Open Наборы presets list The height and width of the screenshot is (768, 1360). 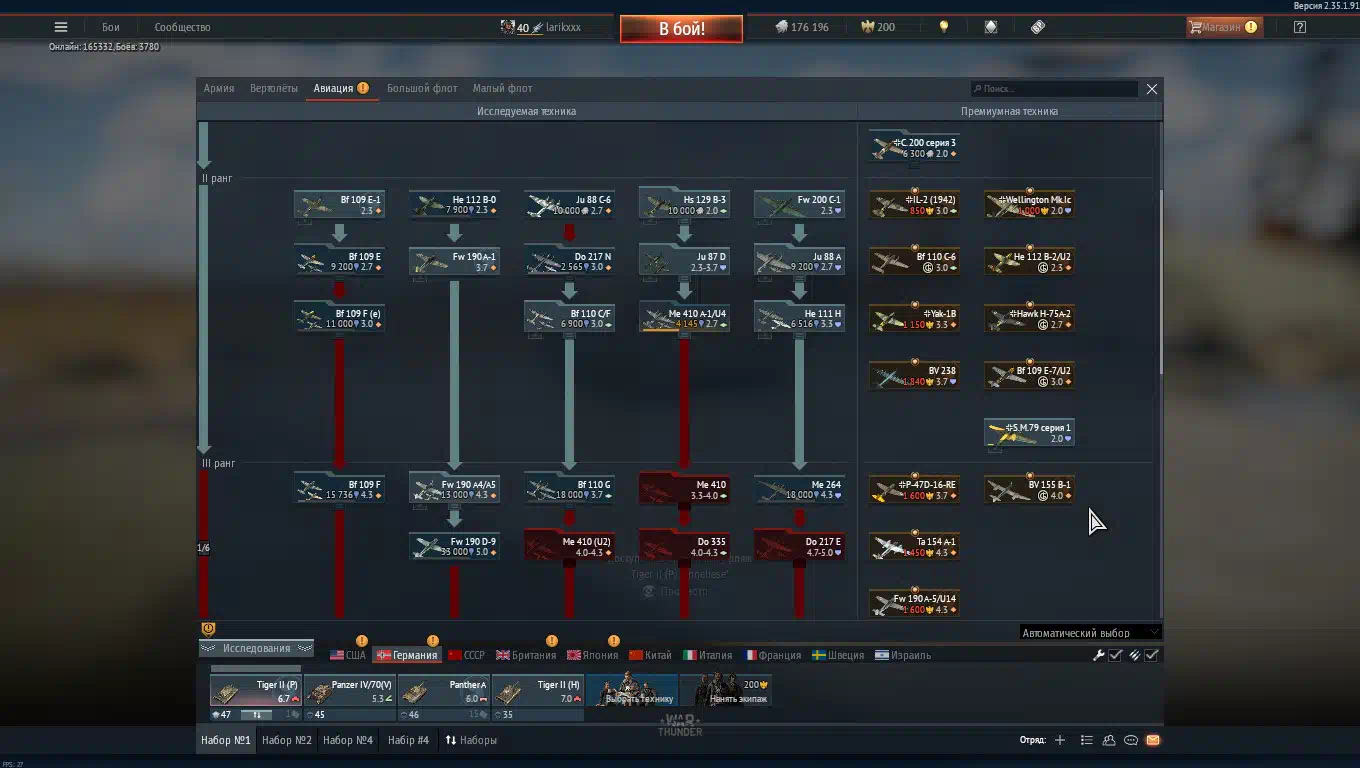click(x=471, y=740)
